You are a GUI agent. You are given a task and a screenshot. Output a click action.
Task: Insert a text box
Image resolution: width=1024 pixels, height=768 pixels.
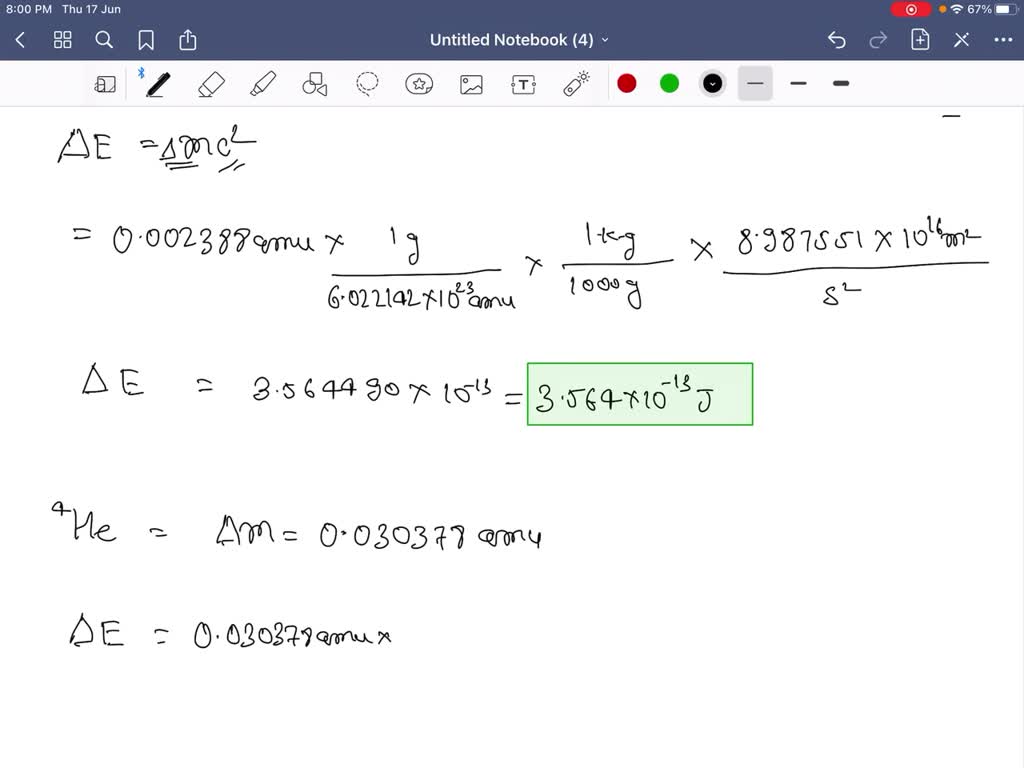(x=523, y=84)
